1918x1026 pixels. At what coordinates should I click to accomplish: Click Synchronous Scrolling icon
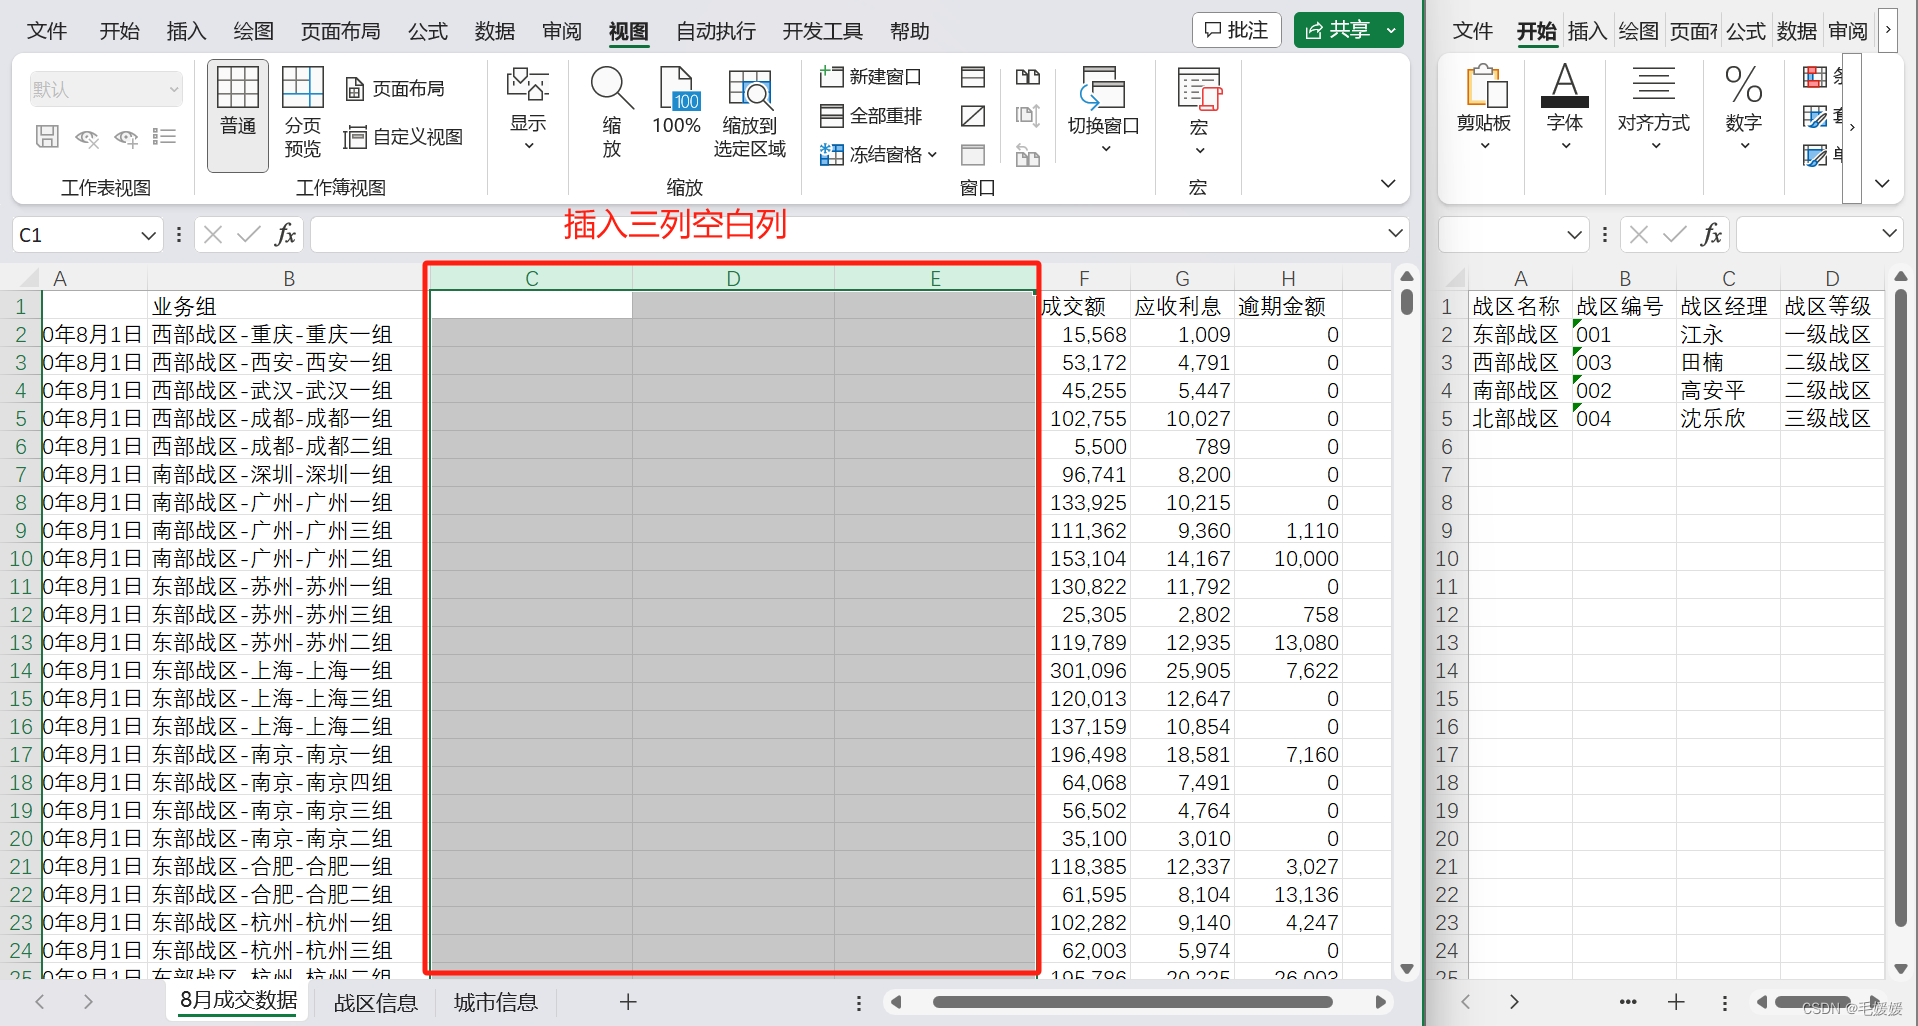1028,116
